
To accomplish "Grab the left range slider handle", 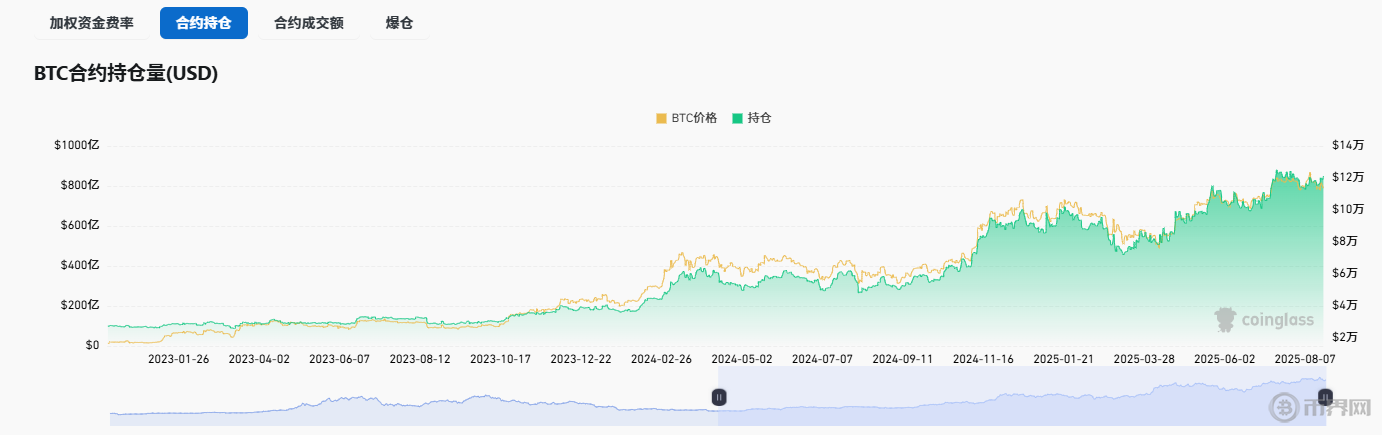I will [719, 397].
